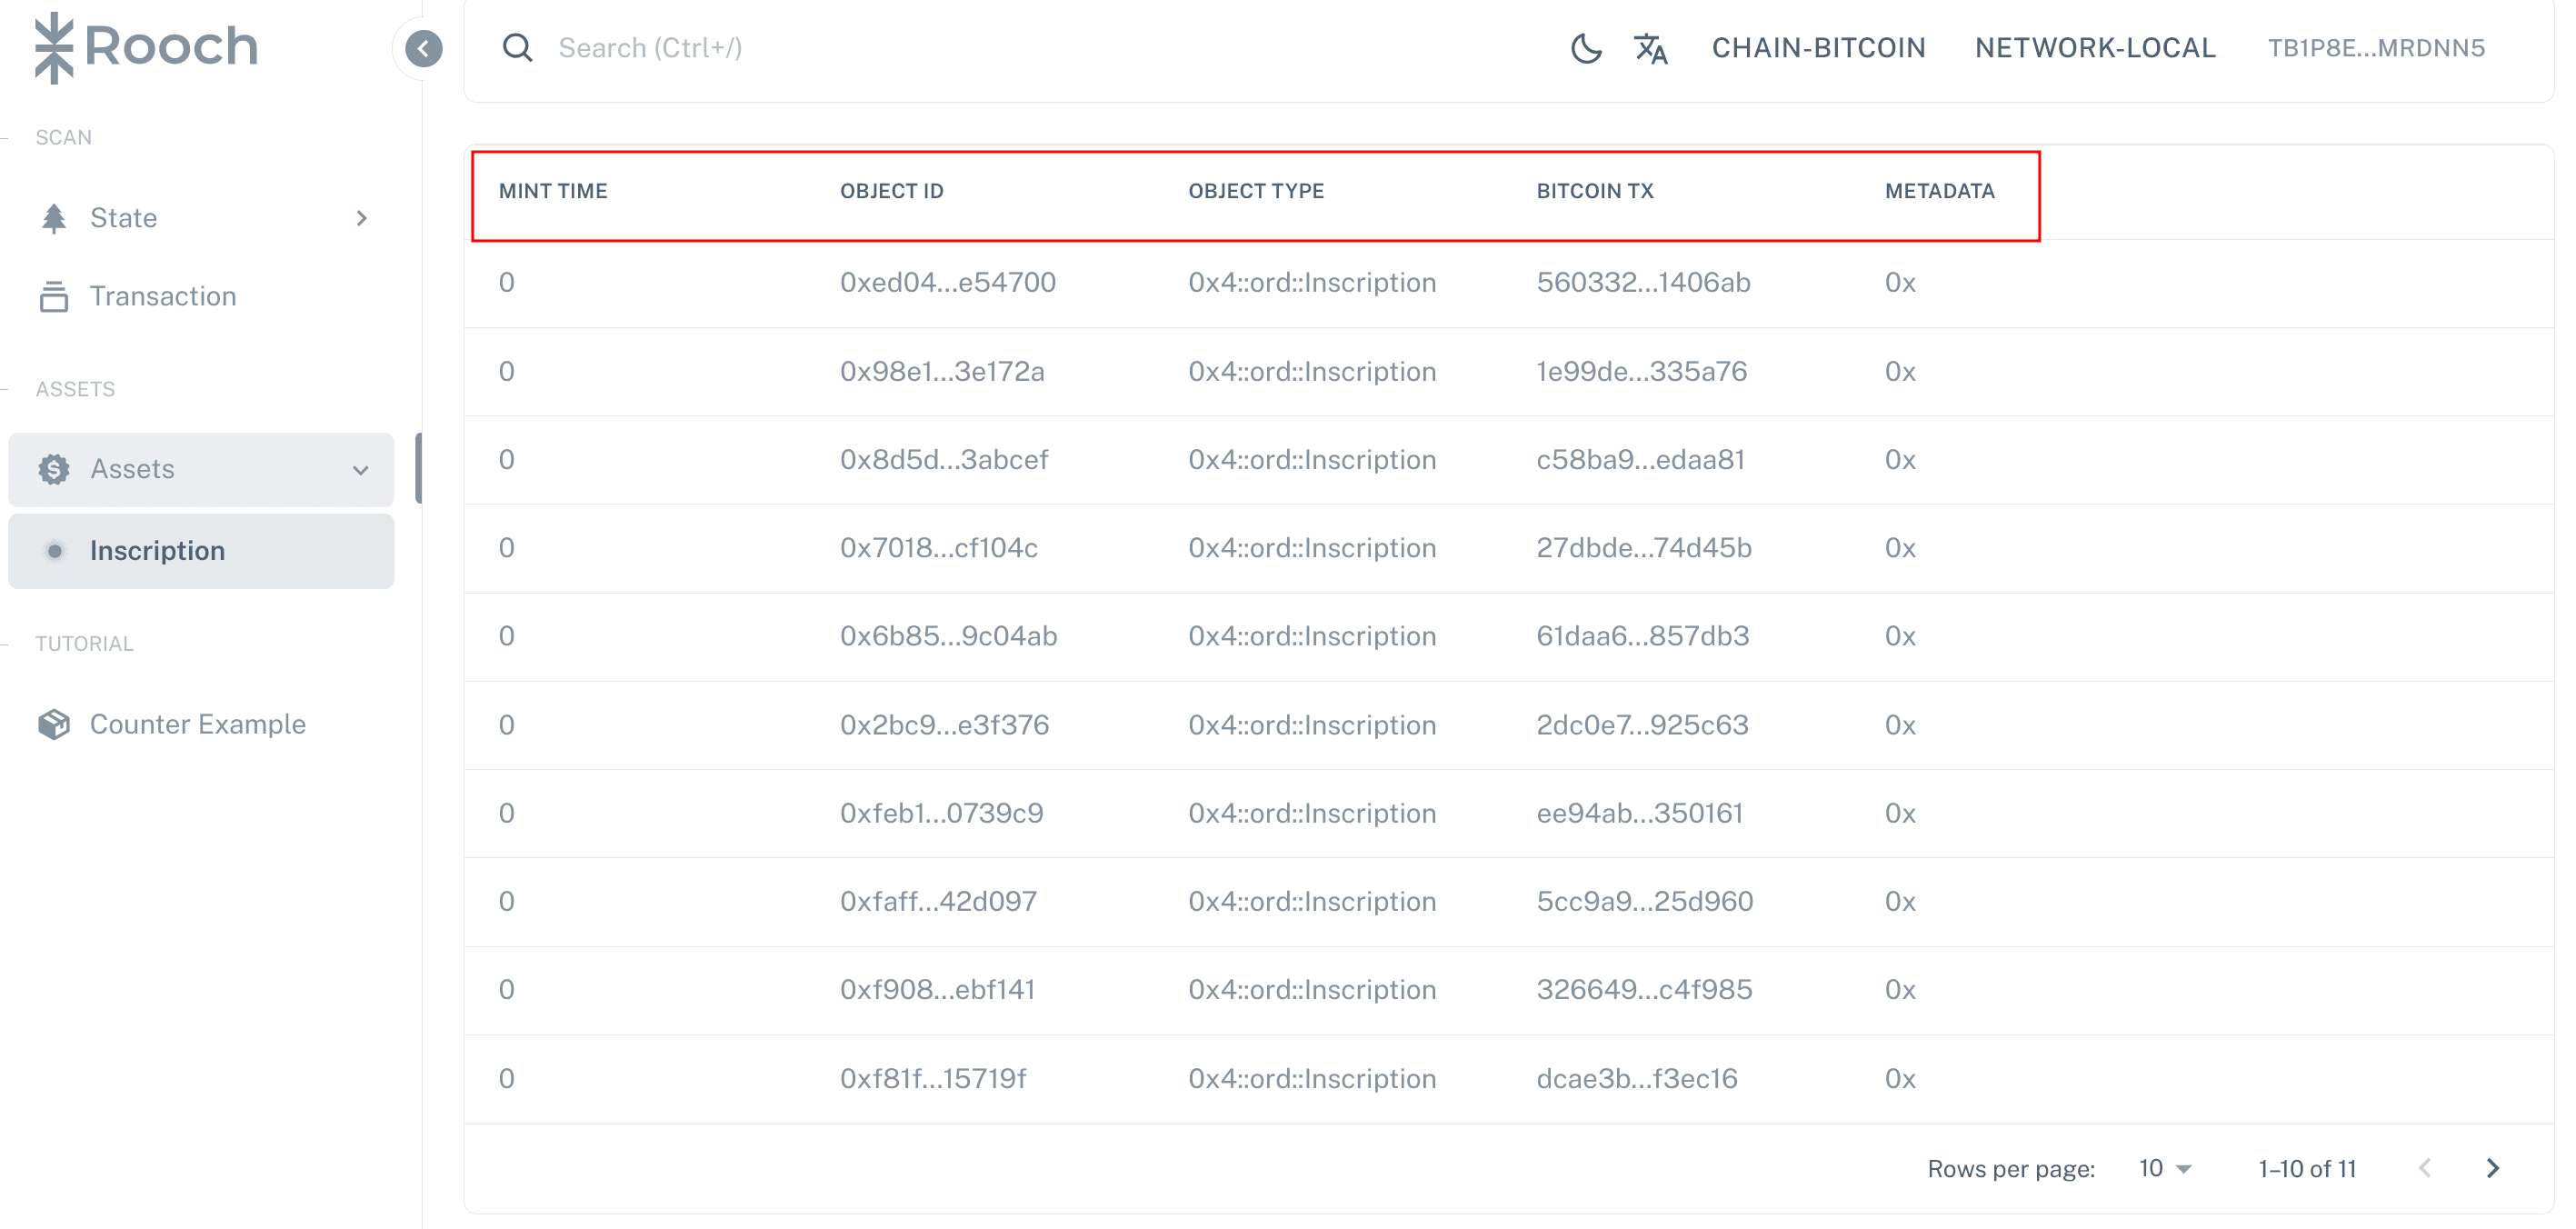Click object ID 0xfaff...42d097

click(938, 901)
